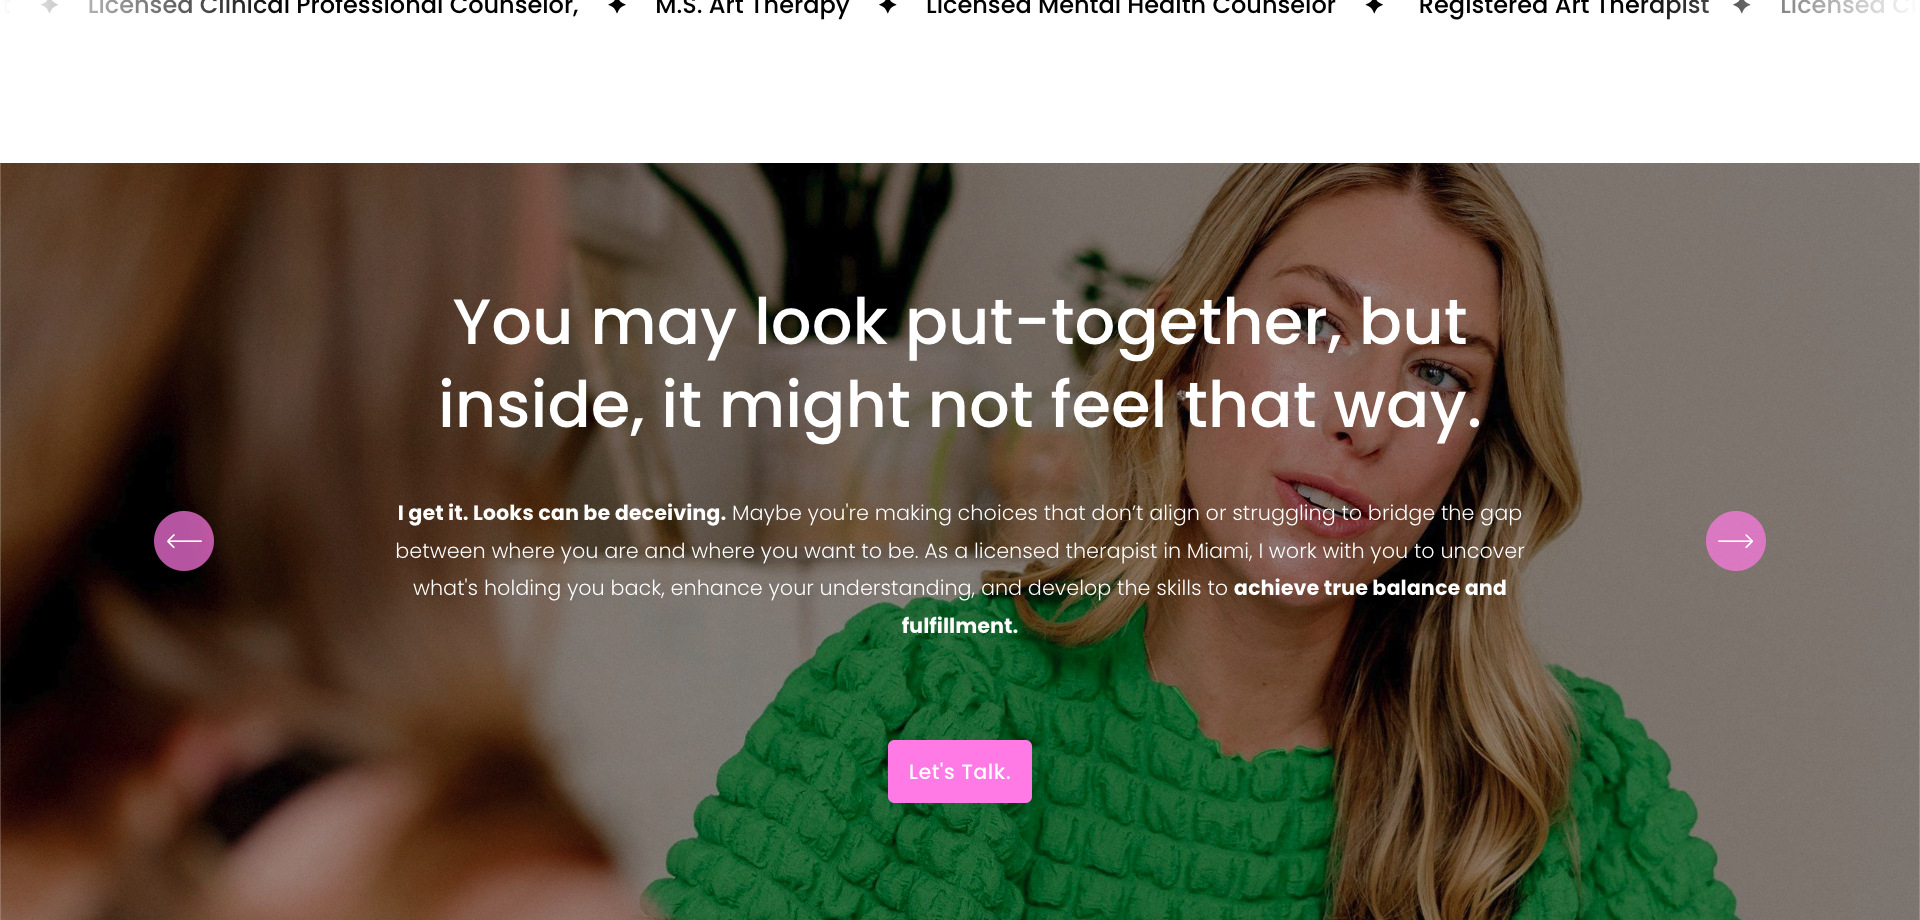This screenshot has width=1920, height=920.
Task: Click faded star before Licensed Clinical Professional Counselor
Action: (x=49, y=7)
